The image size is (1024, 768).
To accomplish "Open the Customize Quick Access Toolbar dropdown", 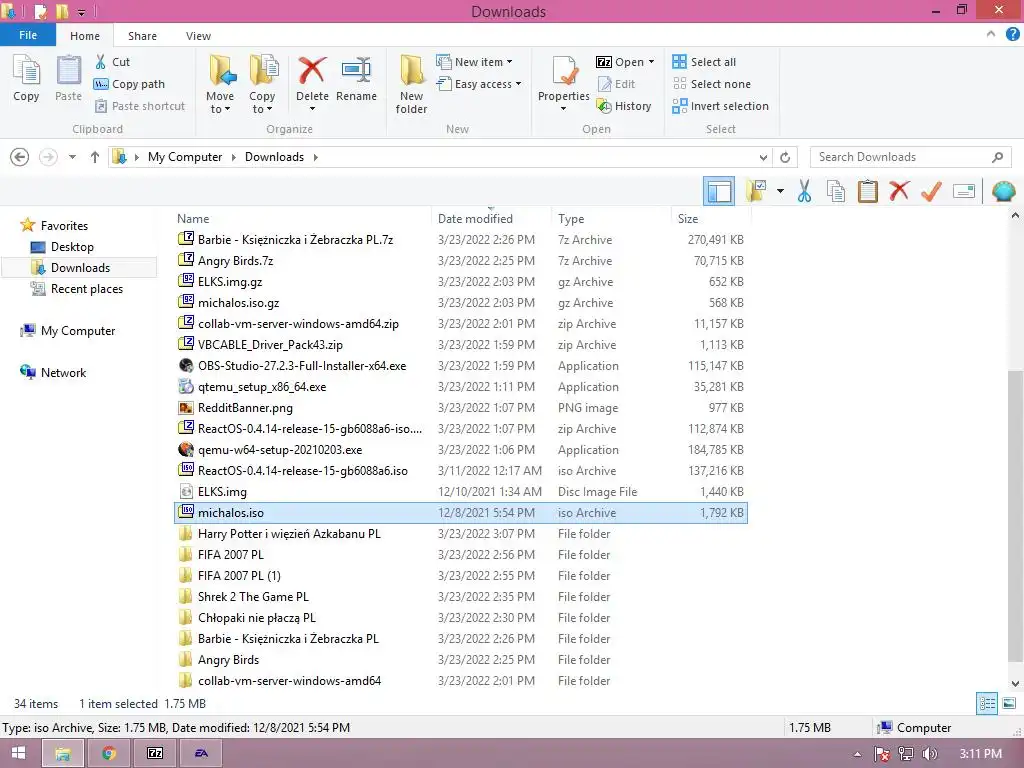I will click(81, 12).
